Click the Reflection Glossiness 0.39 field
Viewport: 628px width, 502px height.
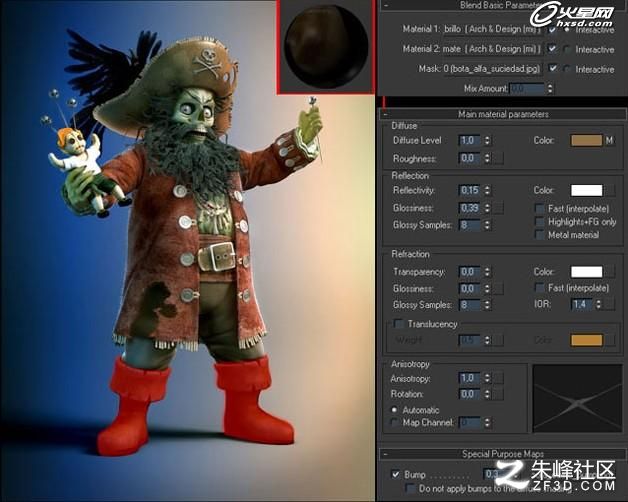point(470,208)
